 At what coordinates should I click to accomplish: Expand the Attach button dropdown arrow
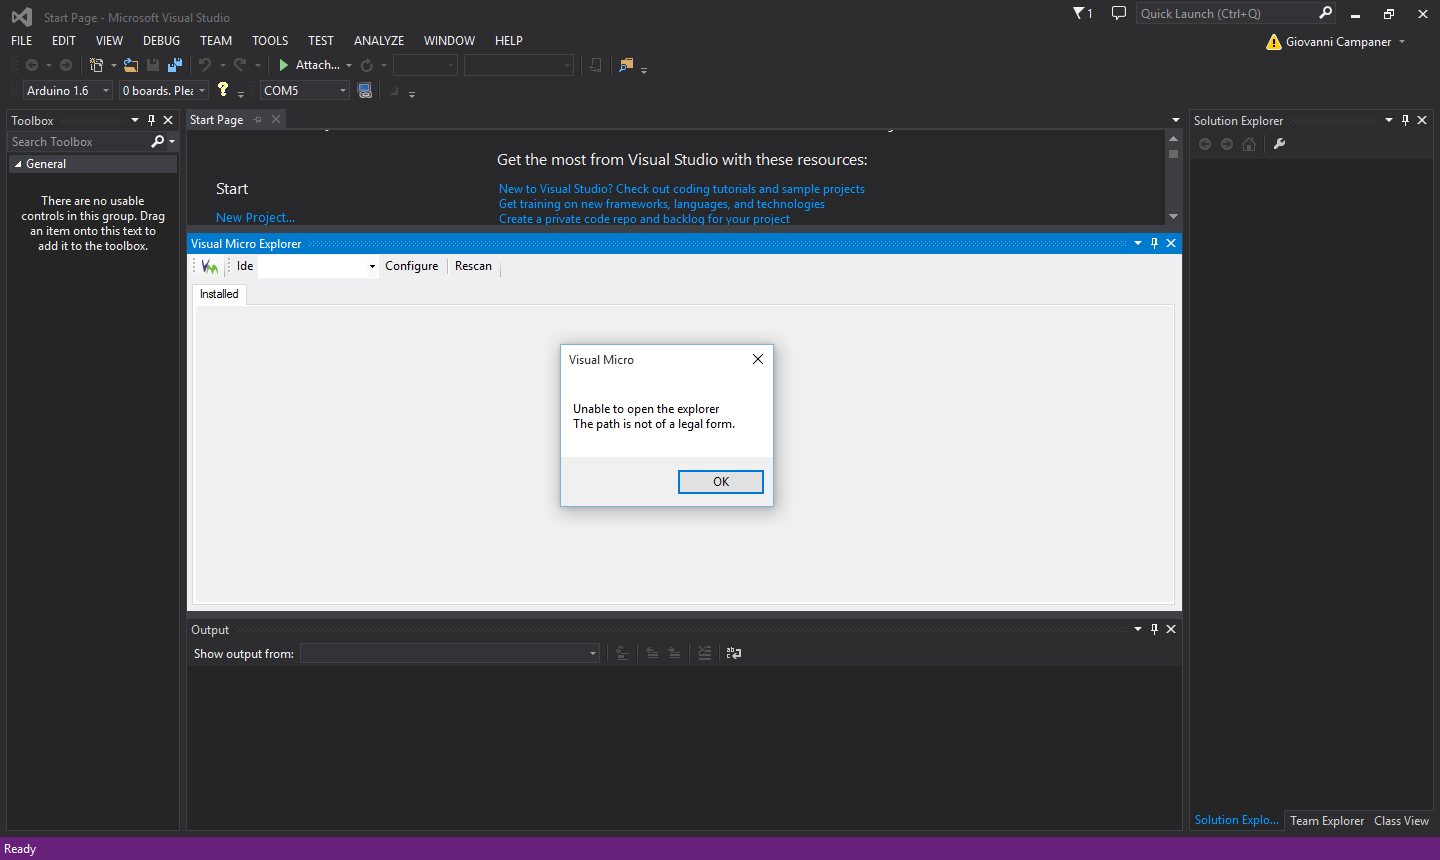[349, 66]
